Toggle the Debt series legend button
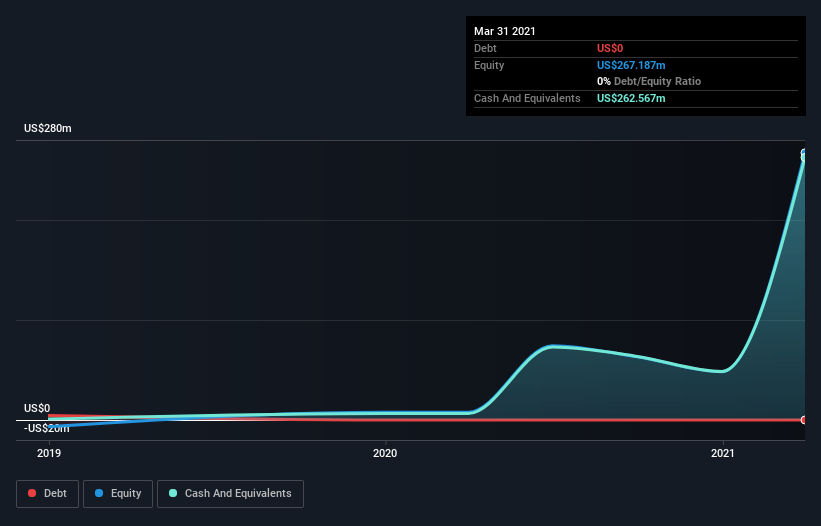The width and height of the screenshot is (821, 526). (x=47, y=494)
